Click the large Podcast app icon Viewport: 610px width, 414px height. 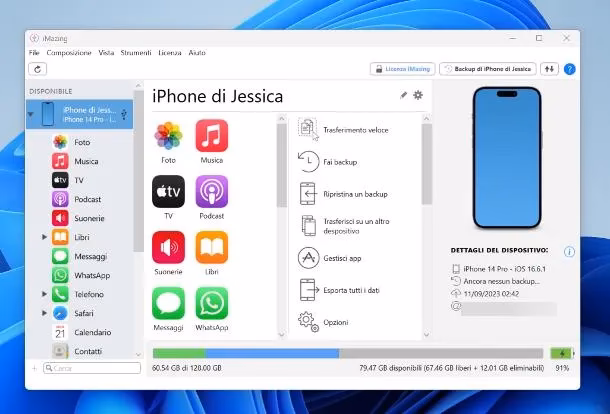(x=212, y=191)
